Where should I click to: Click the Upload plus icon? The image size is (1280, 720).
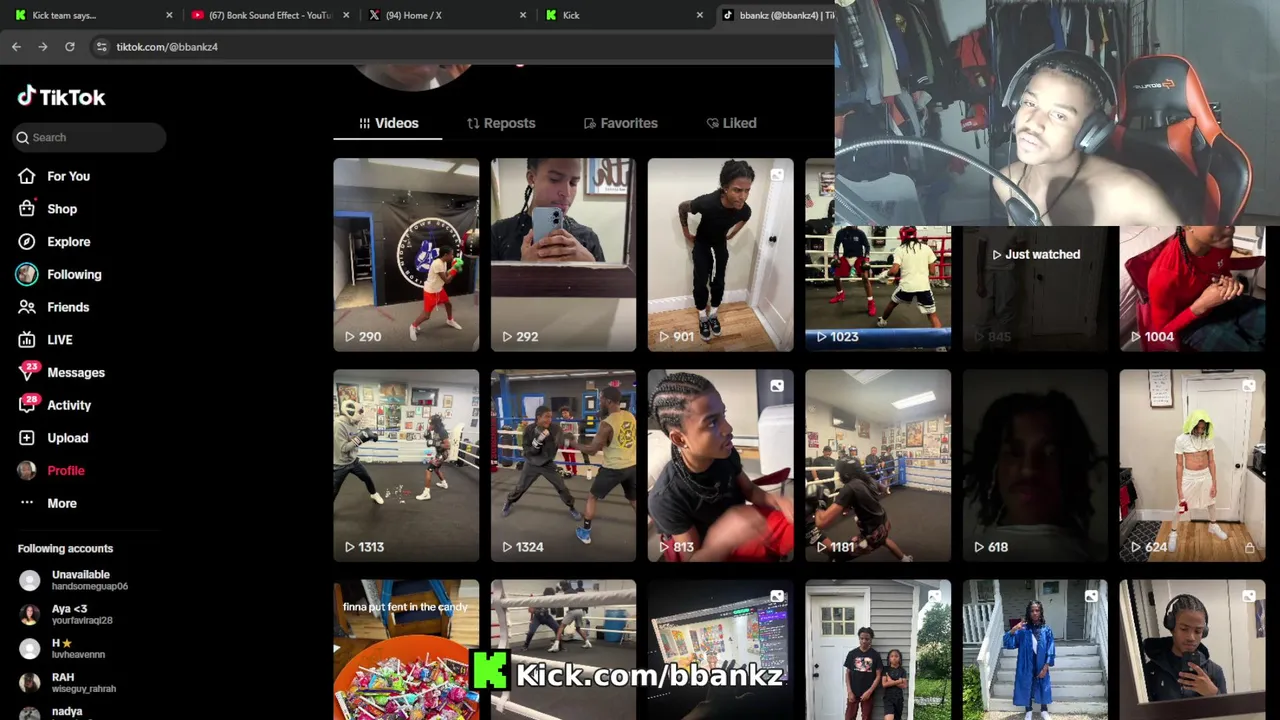coord(27,438)
